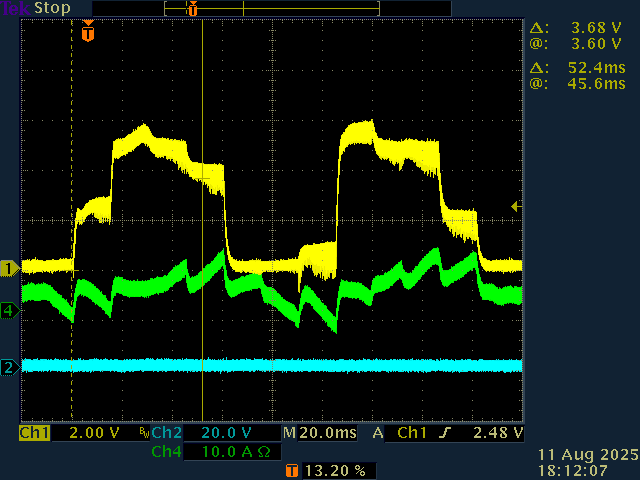Viewport: 640px width, 480px height.
Task: Click the yellow channel 1 ground marker
Action: point(9,268)
